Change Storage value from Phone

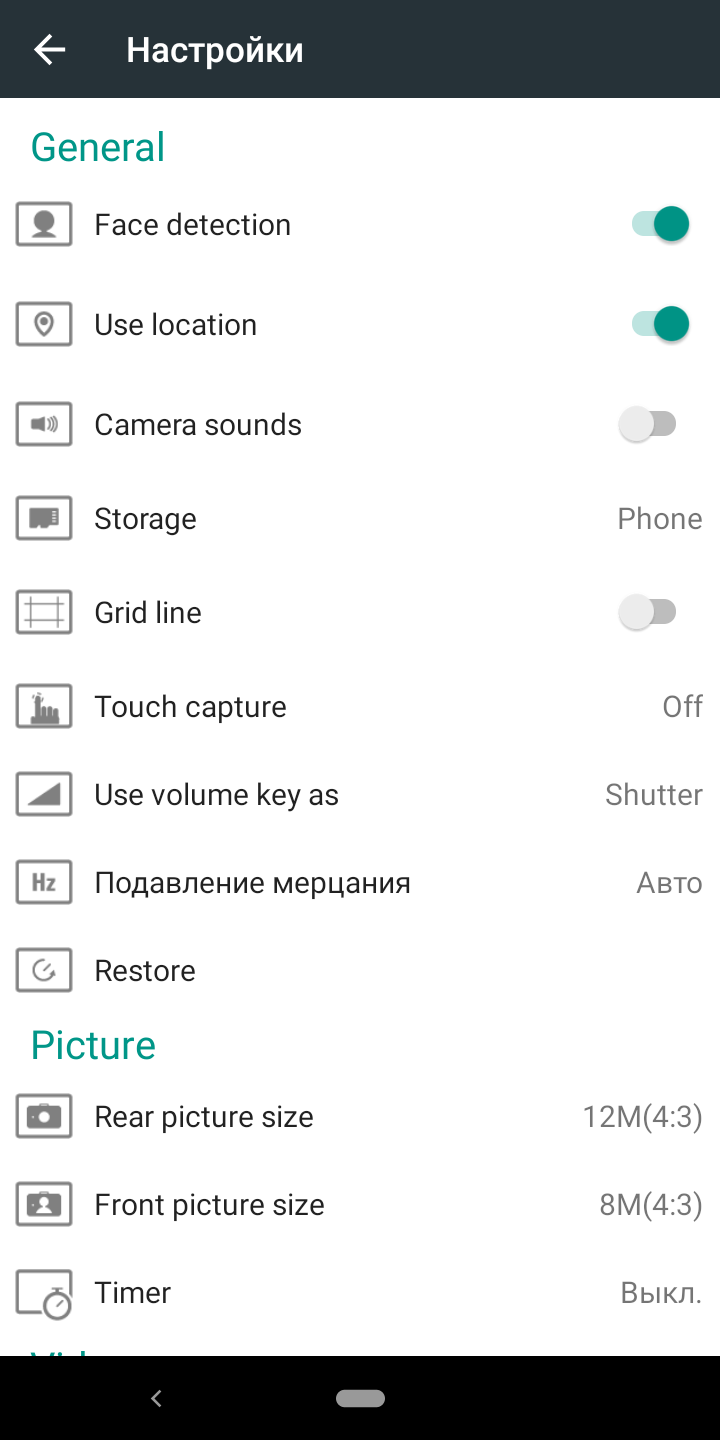tap(659, 519)
